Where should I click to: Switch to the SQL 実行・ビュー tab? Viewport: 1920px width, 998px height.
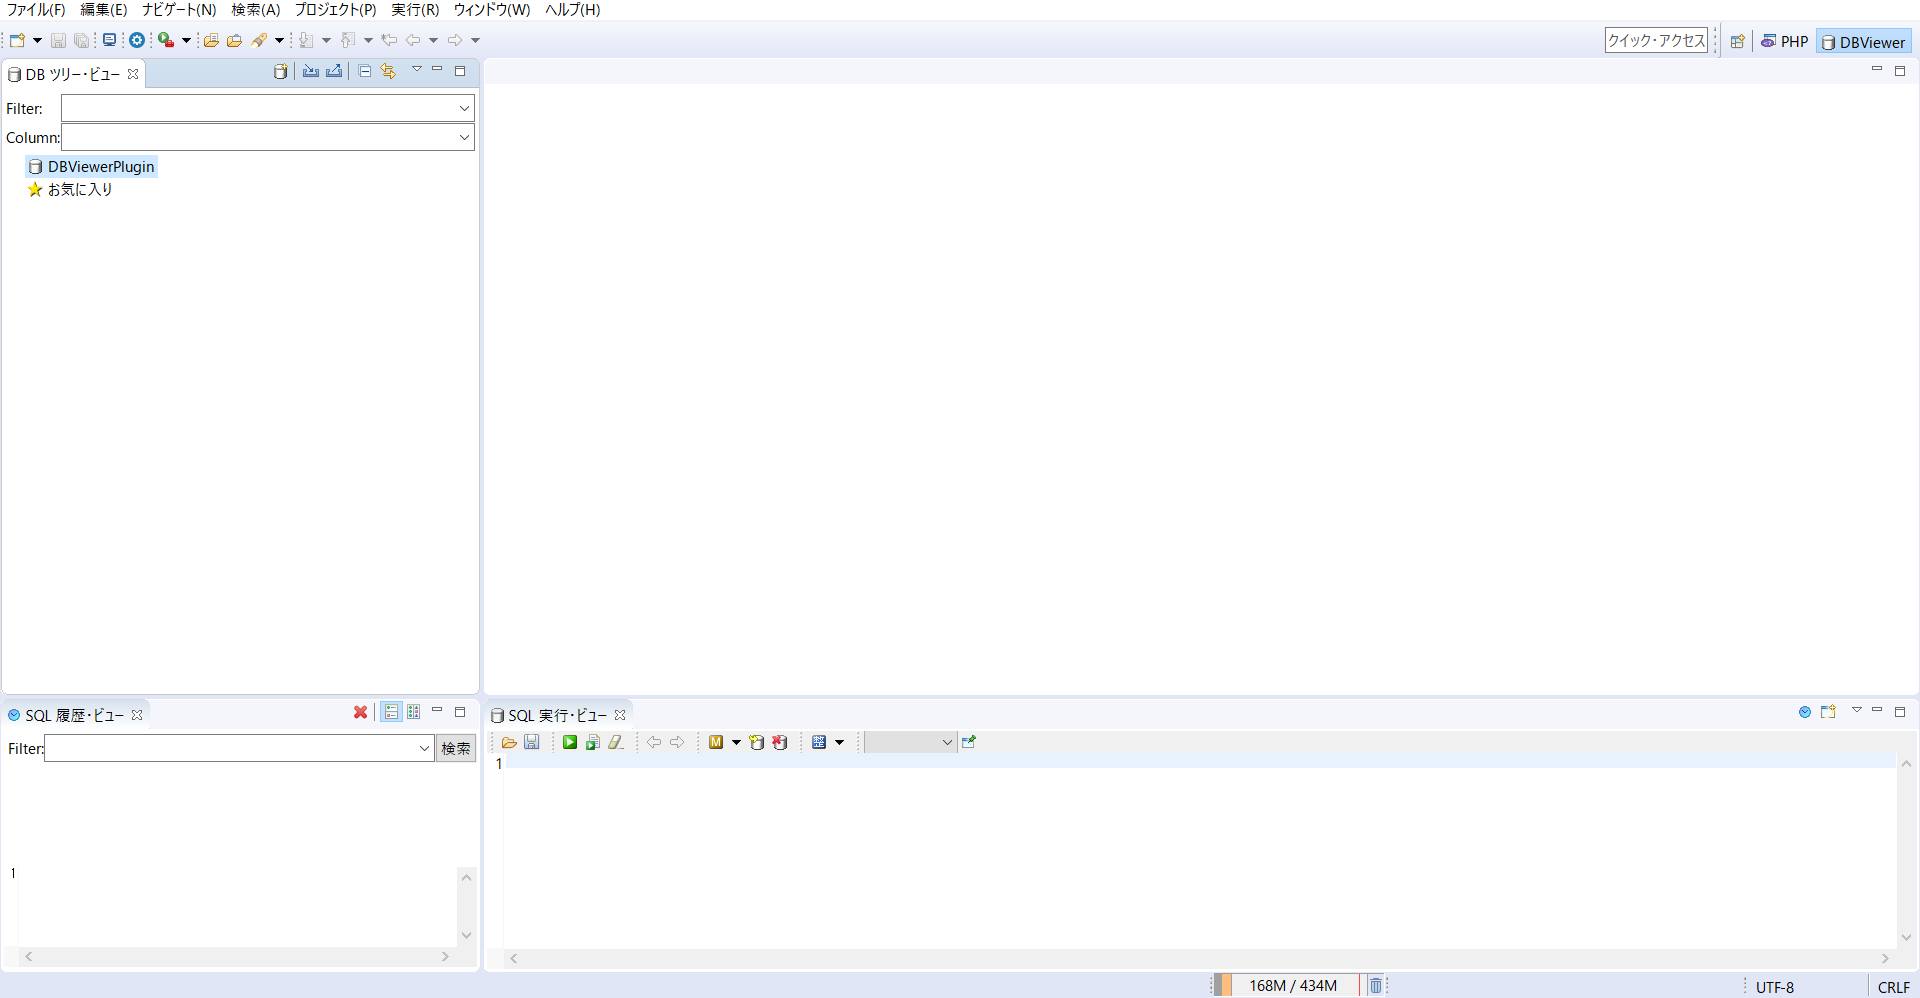tap(557, 715)
